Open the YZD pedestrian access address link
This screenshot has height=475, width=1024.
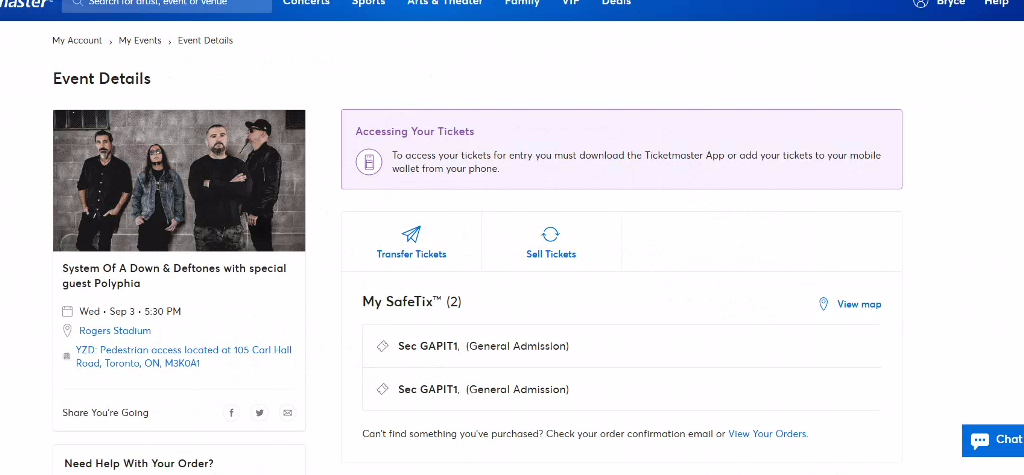point(184,356)
